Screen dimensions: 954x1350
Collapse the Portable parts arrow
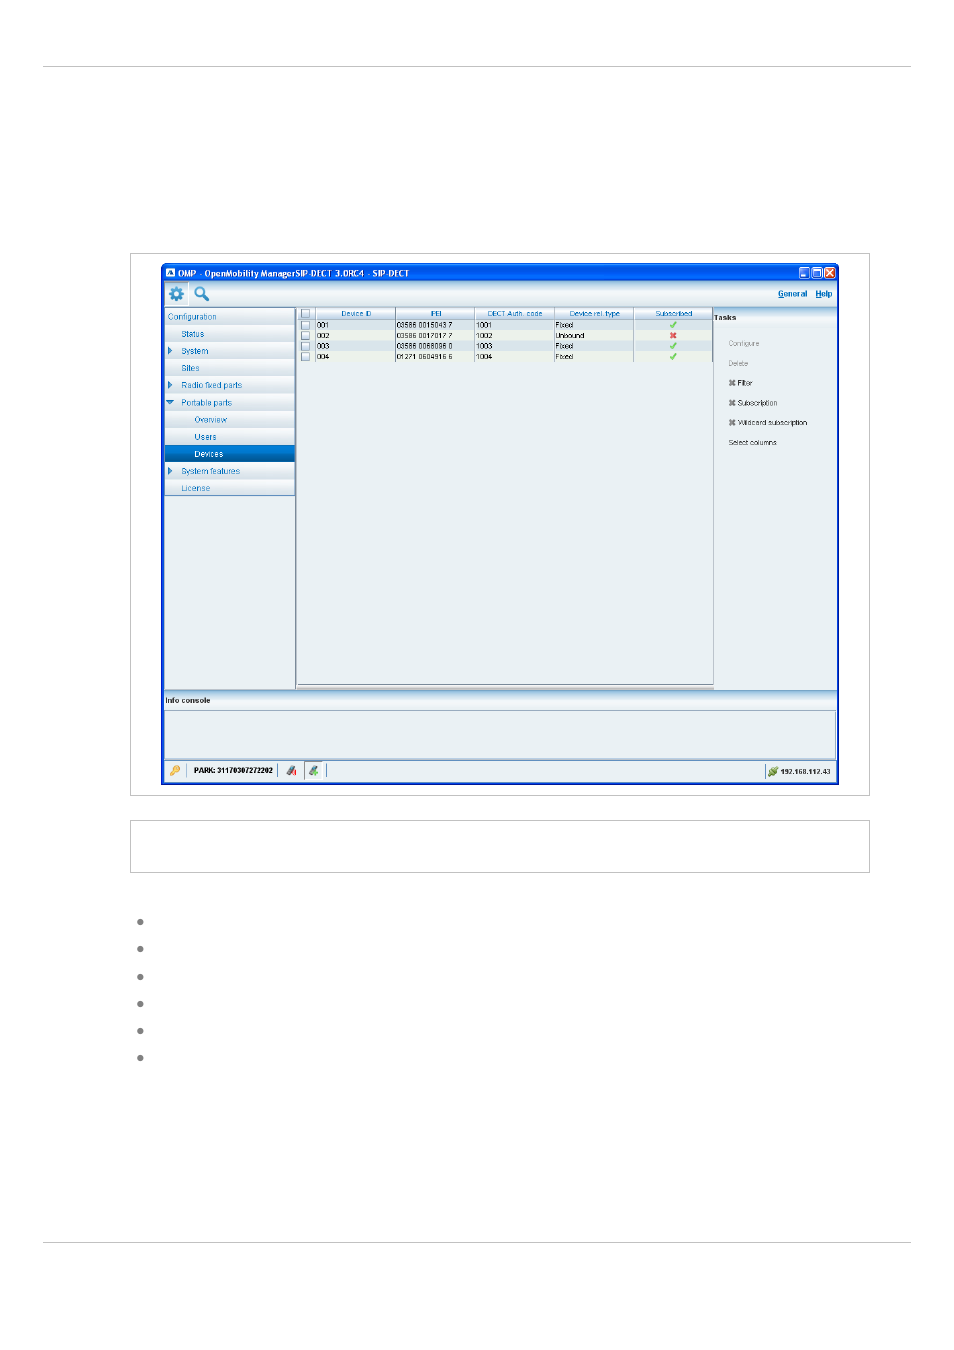(x=170, y=402)
